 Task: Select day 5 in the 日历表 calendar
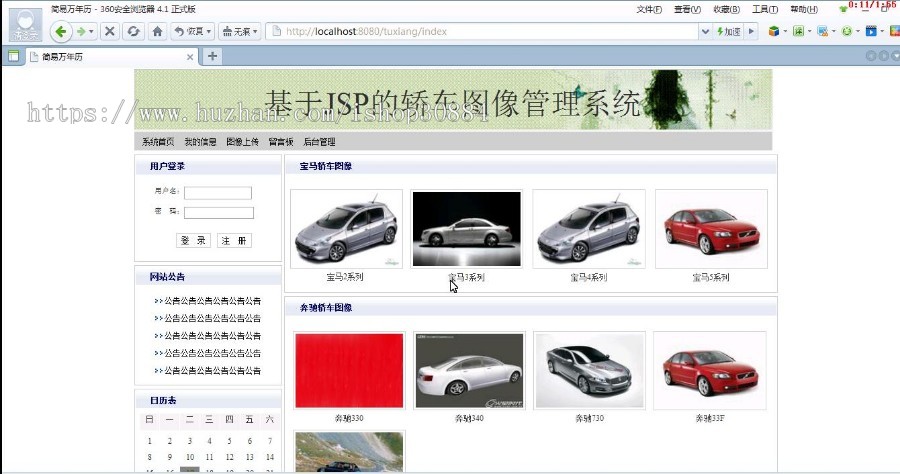tap(230, 441)
